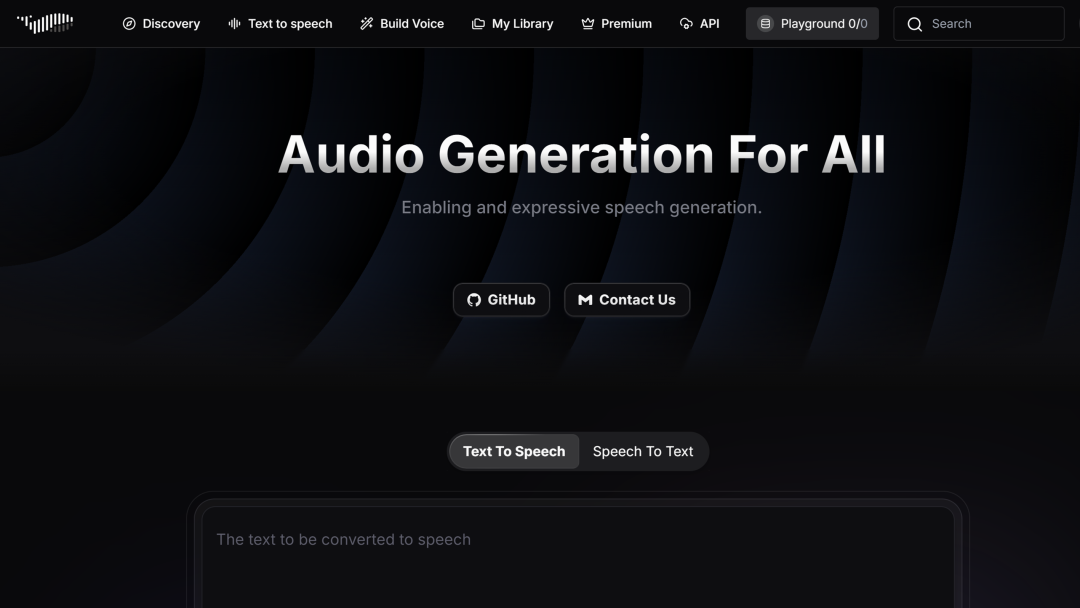Click into the text to be converted box
The image size is (1080, 608).
click(578, 558)
